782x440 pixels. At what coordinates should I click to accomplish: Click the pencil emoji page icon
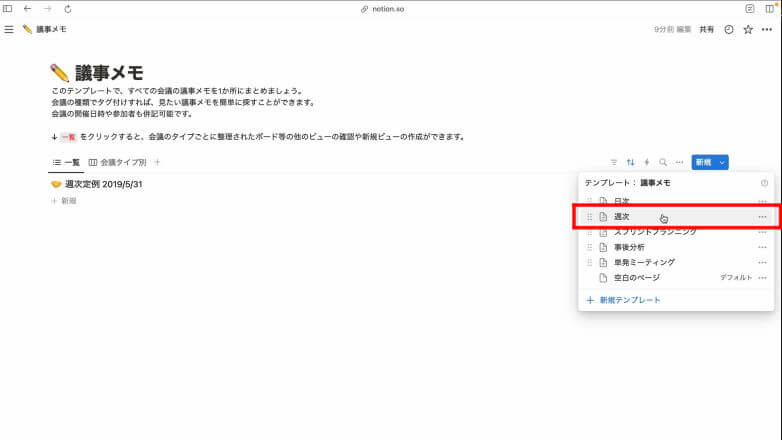click(59, 73)
